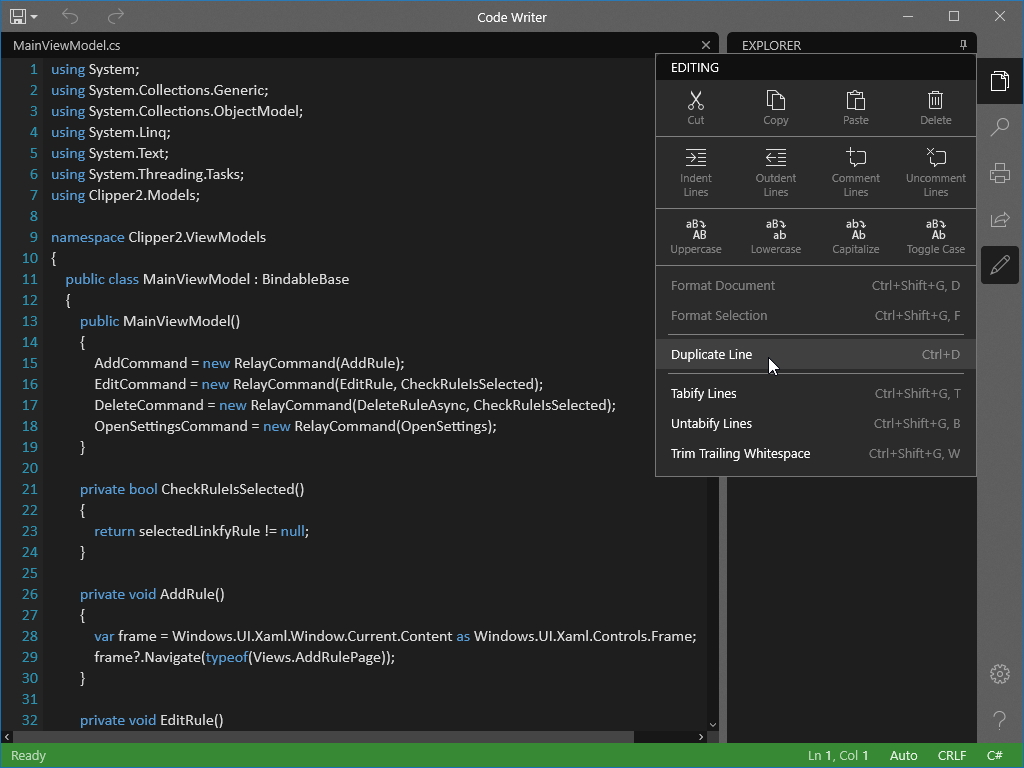Click the horizontal scrollbar thumb

coord(323,737)
